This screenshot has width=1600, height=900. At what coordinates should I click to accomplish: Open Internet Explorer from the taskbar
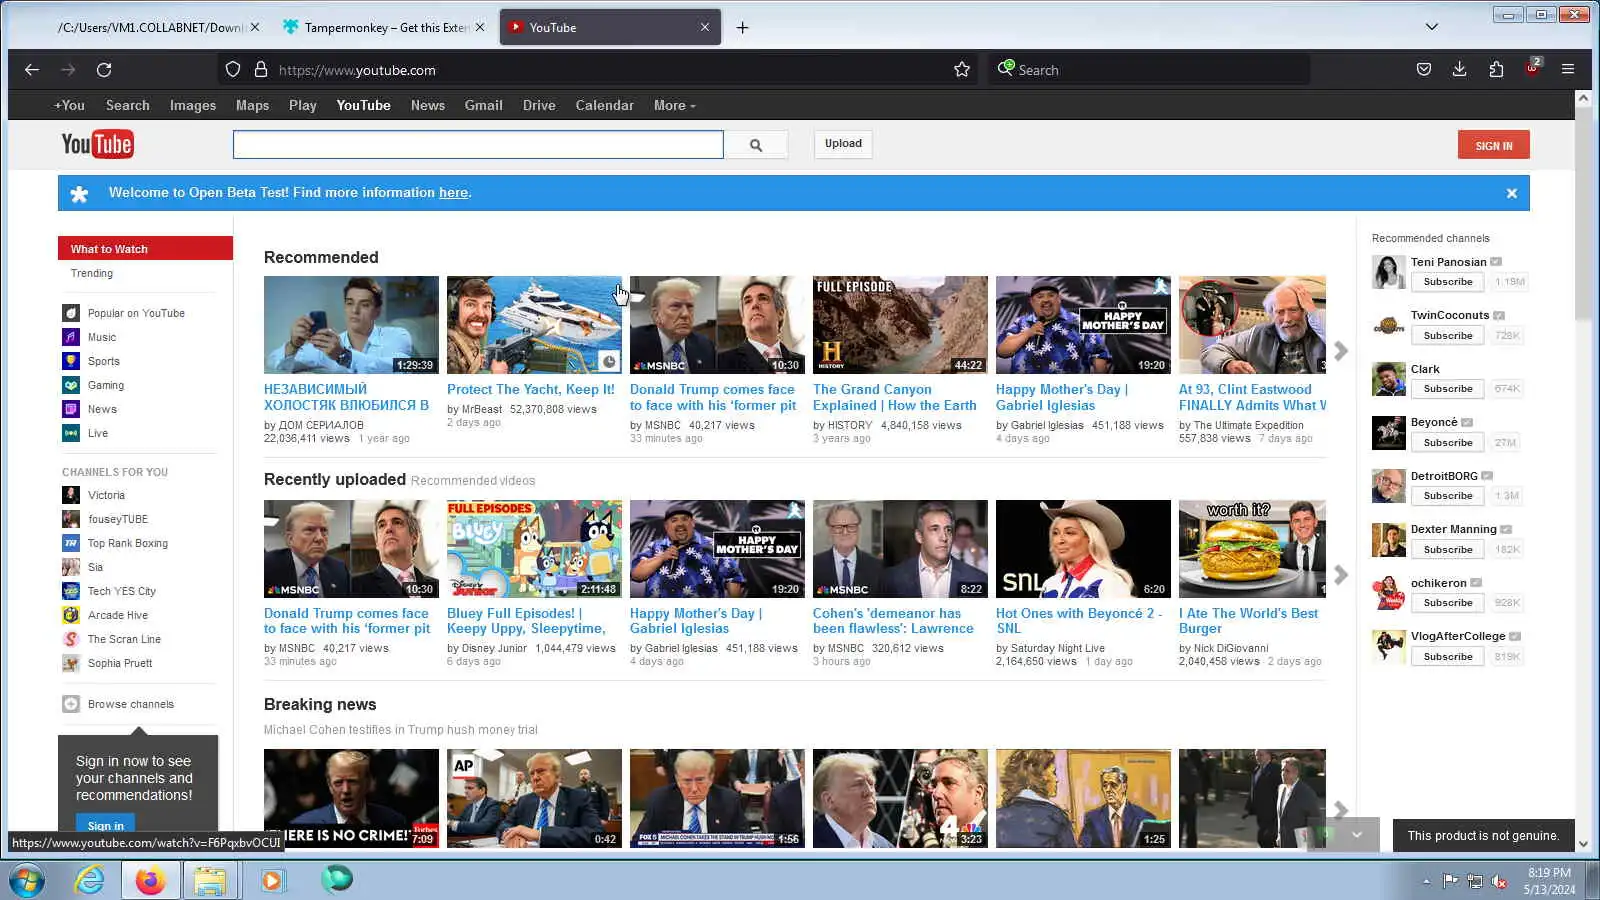tap(90, 880)
